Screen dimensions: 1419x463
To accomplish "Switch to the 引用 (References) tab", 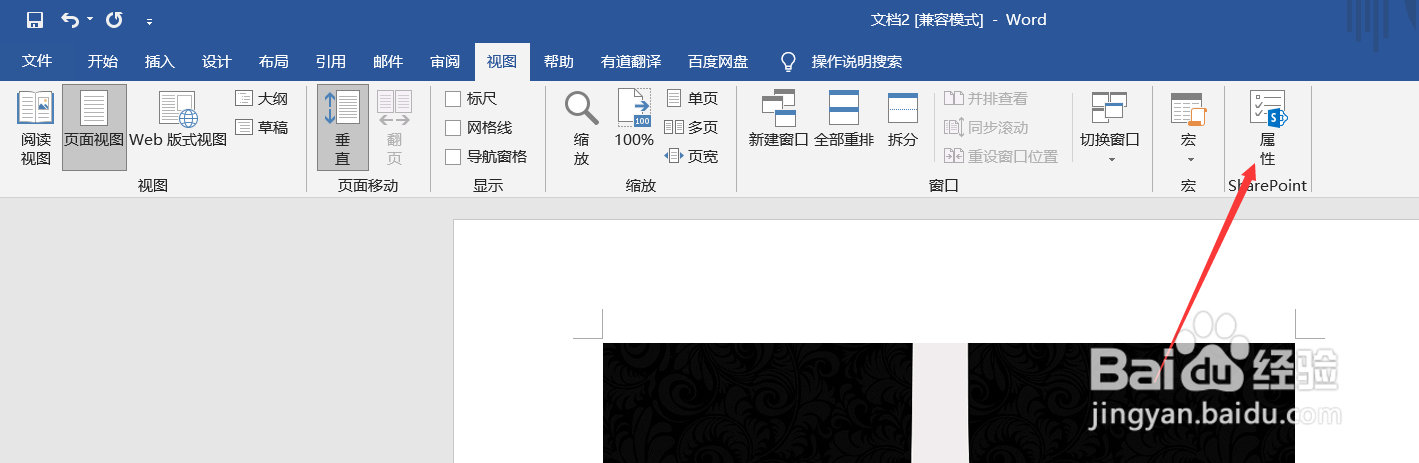I will pos(330,61).
